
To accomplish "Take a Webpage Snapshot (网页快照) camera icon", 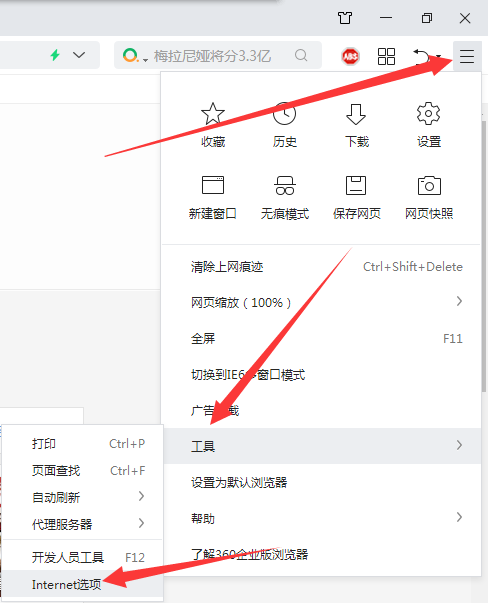I will (x=429, y=185).
